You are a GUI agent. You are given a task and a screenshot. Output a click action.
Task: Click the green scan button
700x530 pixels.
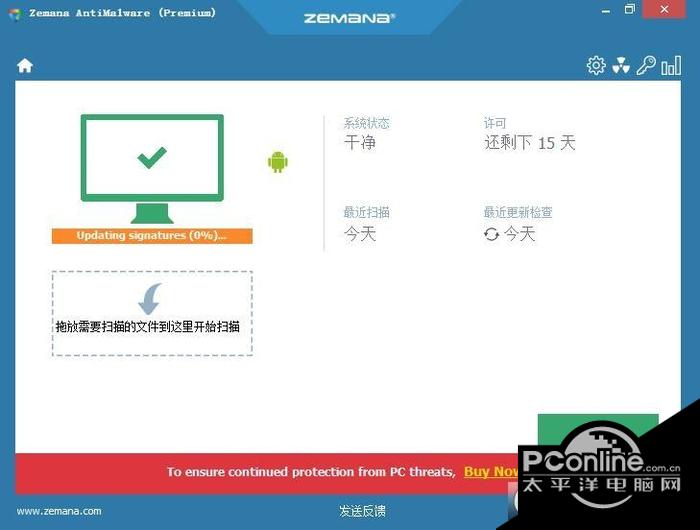[597, 432]
